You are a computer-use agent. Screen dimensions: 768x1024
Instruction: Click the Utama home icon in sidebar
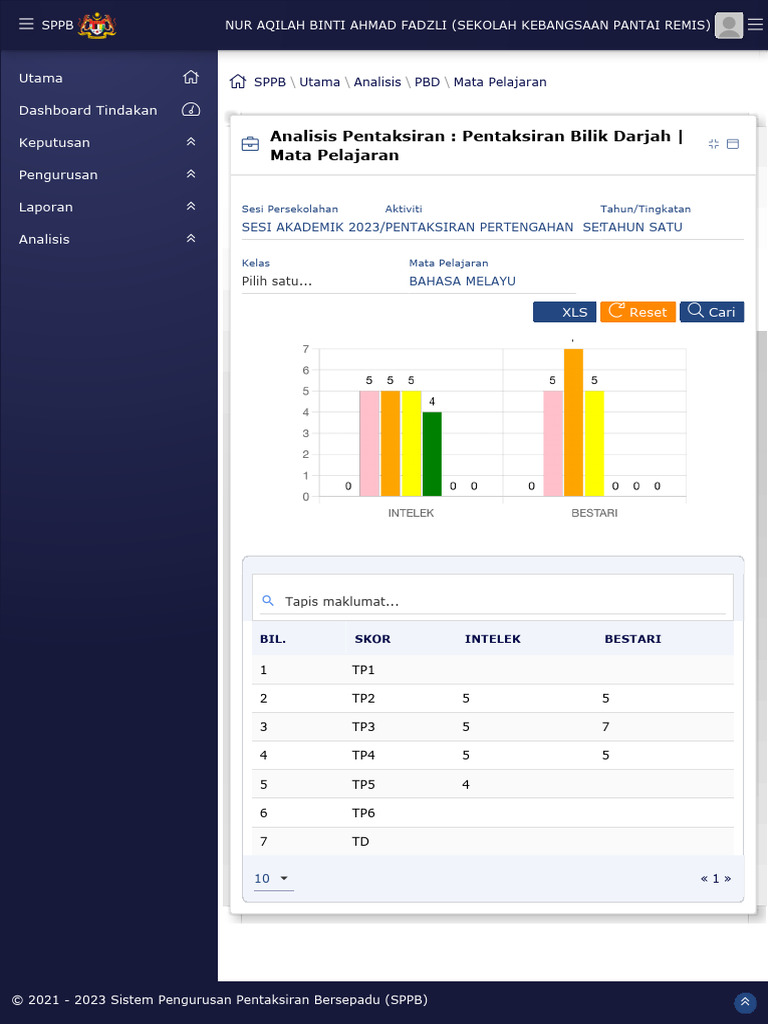[191, 78]
